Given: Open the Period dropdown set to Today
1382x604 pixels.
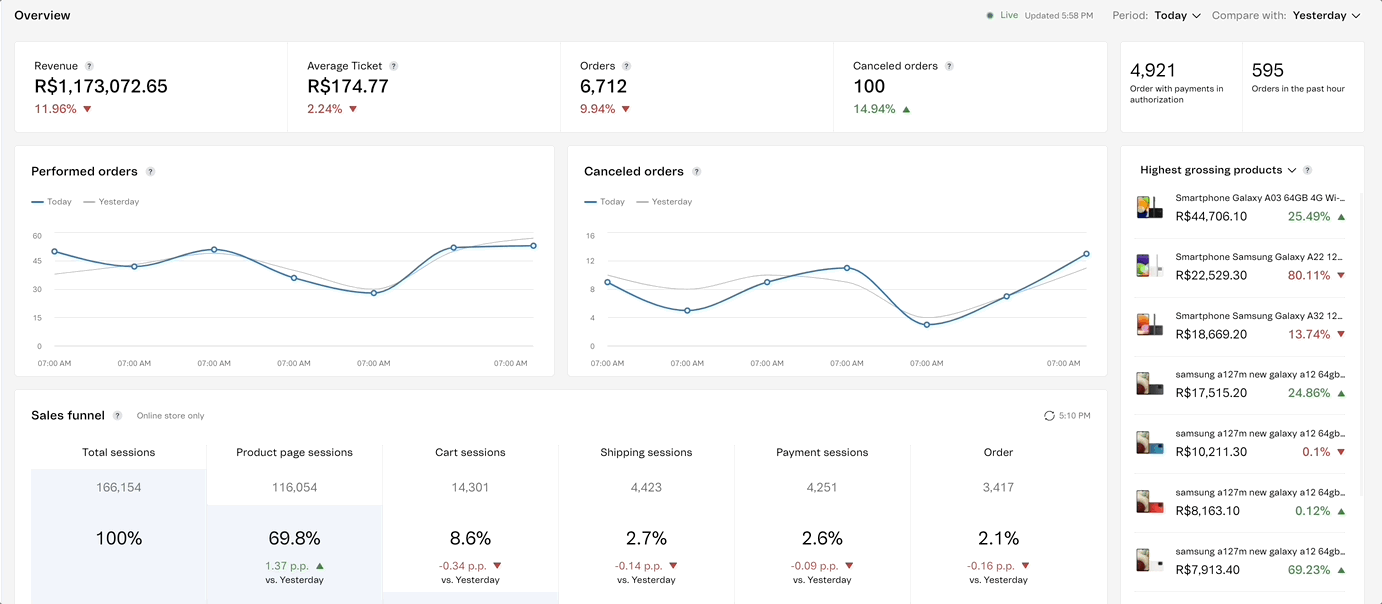Looking at the screenshot, I should 1177,16.
